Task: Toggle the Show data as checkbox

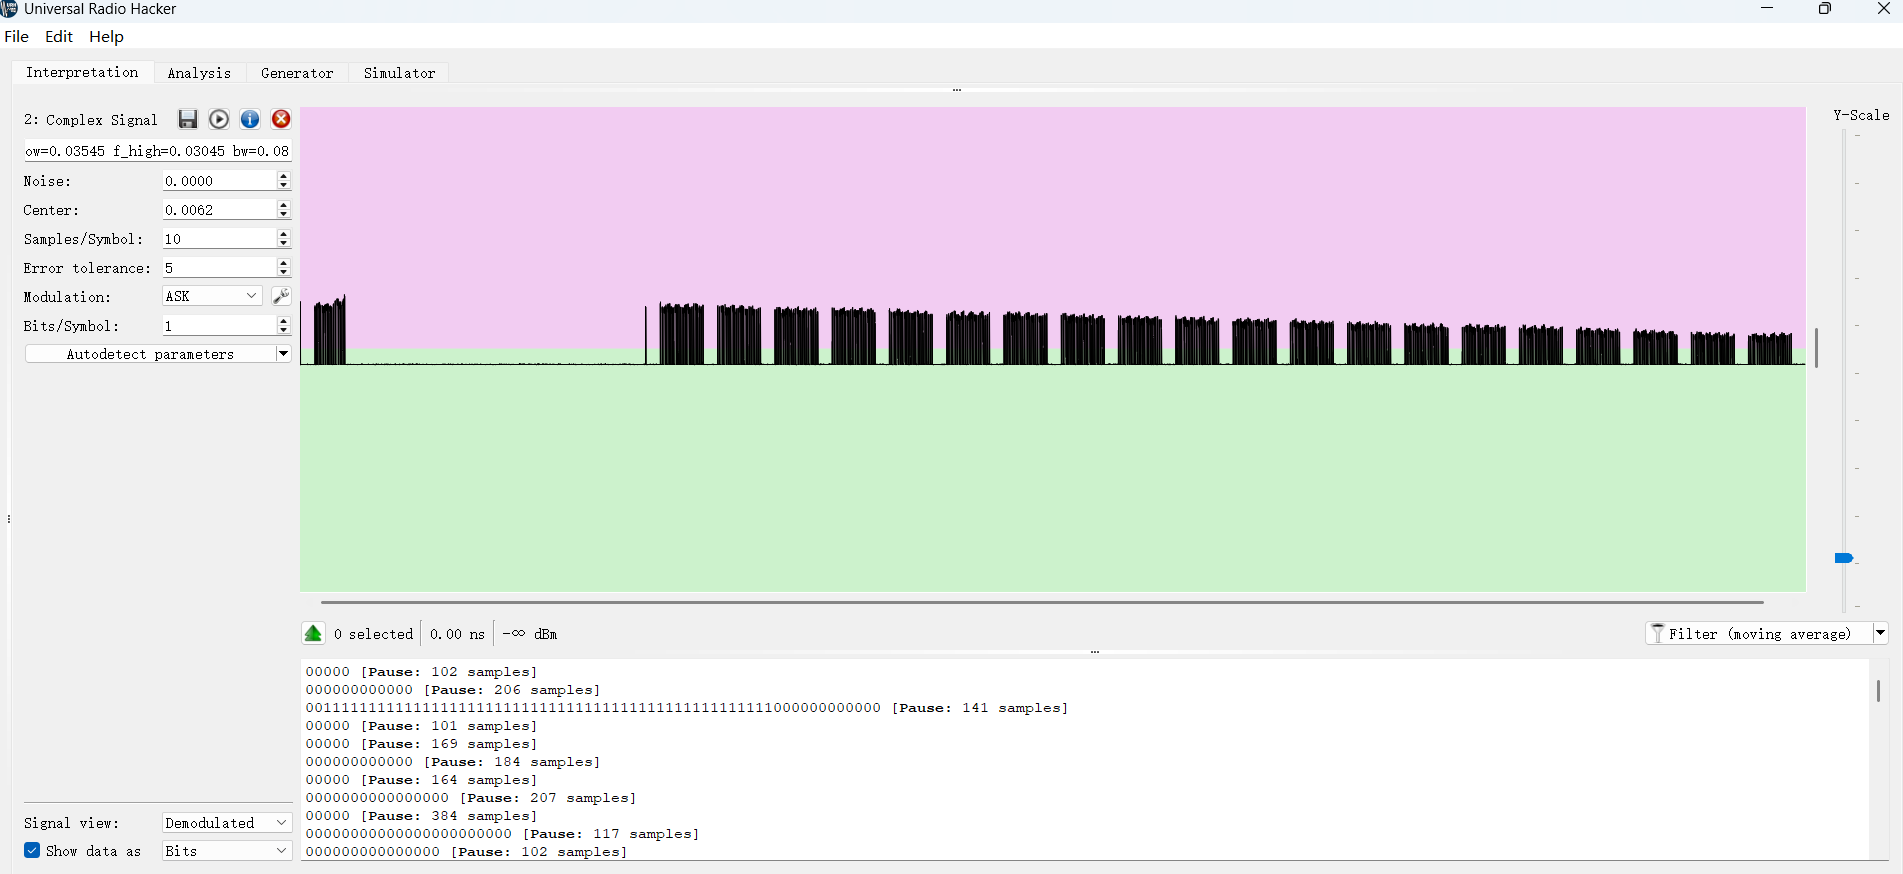Action: (x=32, y=851)
